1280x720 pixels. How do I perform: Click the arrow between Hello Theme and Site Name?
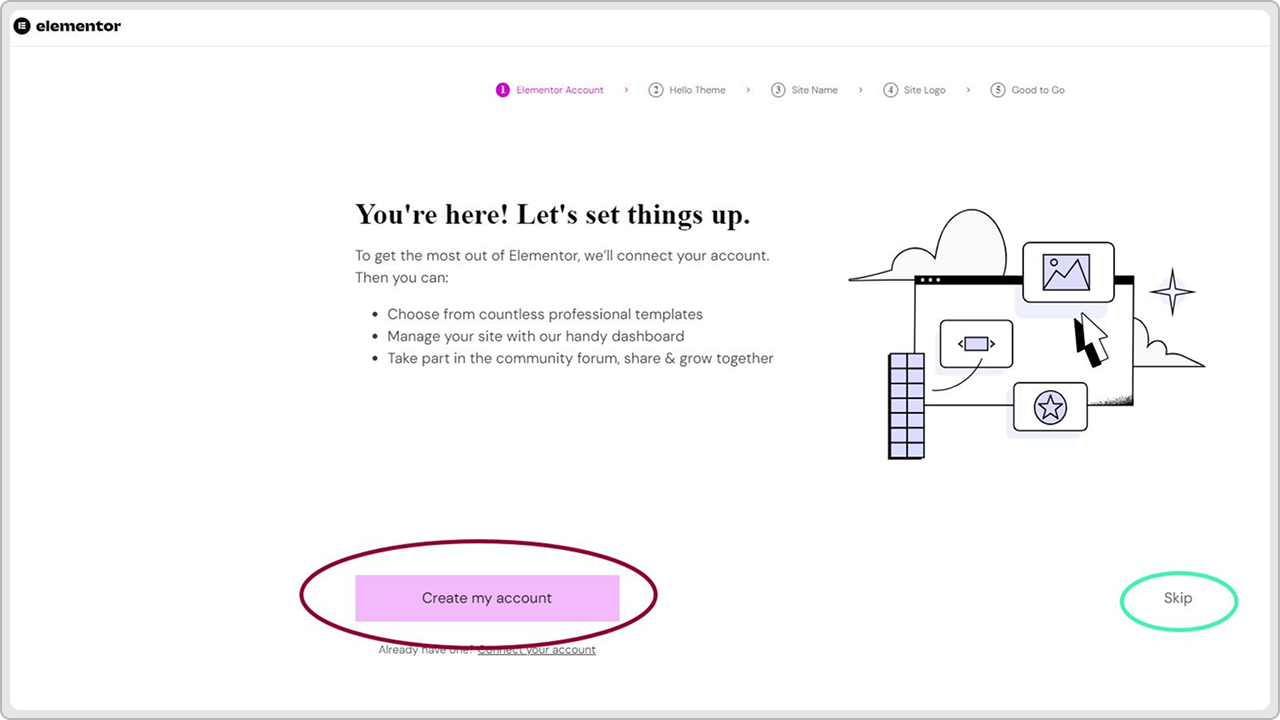tap(748, 89)
